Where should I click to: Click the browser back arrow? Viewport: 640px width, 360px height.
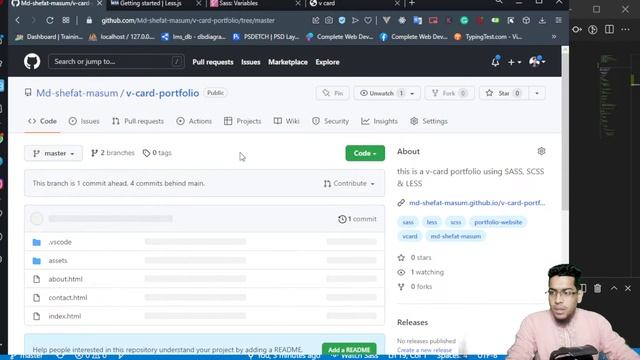tap(18, 20)
